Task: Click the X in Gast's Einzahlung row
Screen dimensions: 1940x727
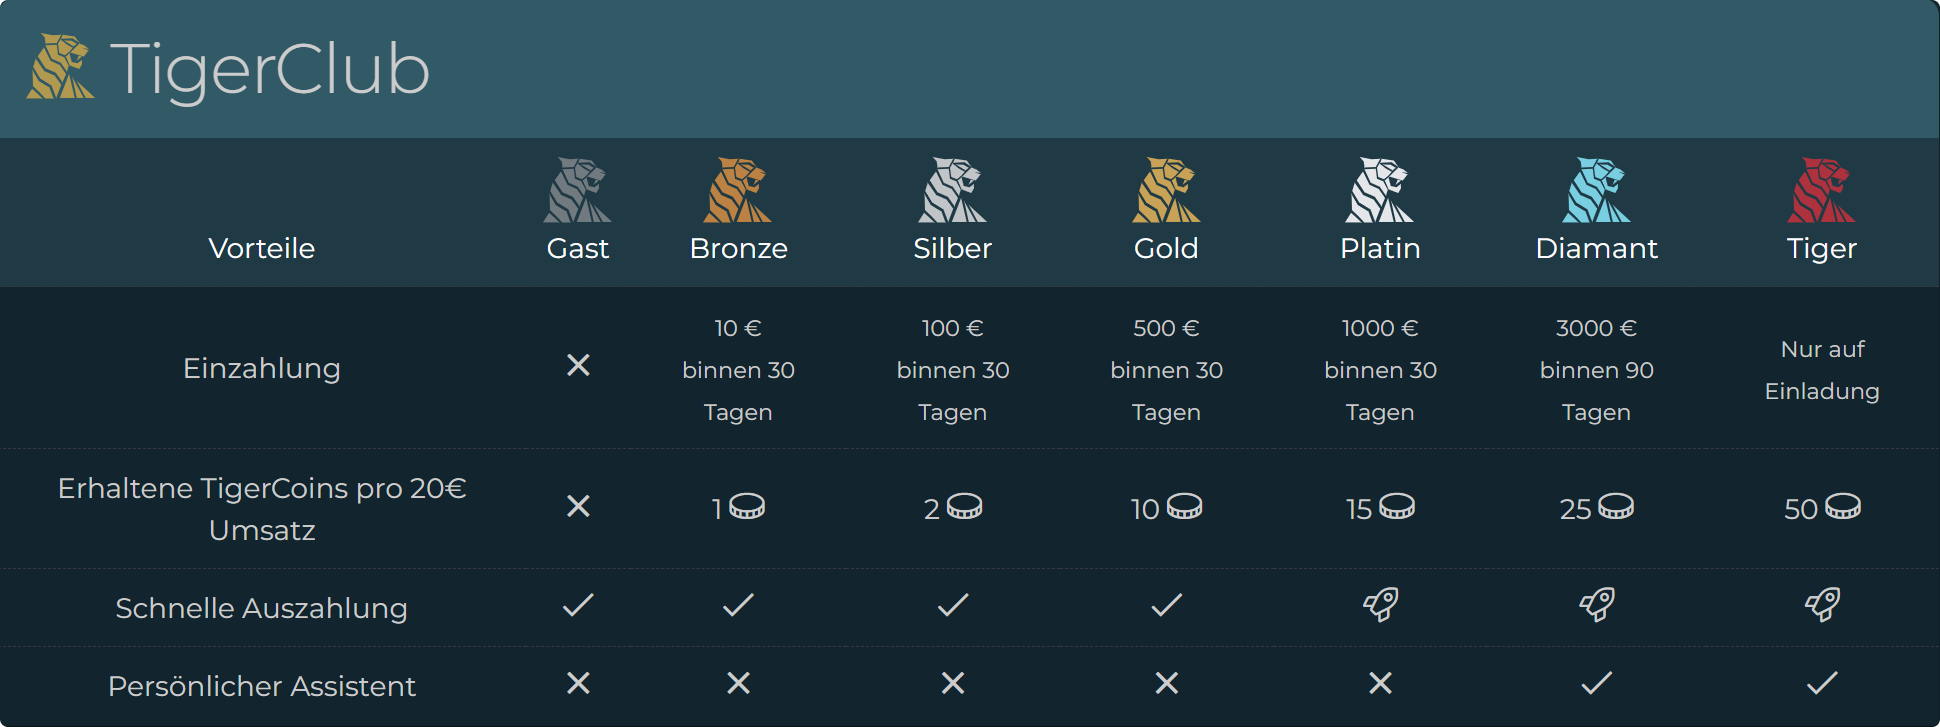Action: pos(578,366)
